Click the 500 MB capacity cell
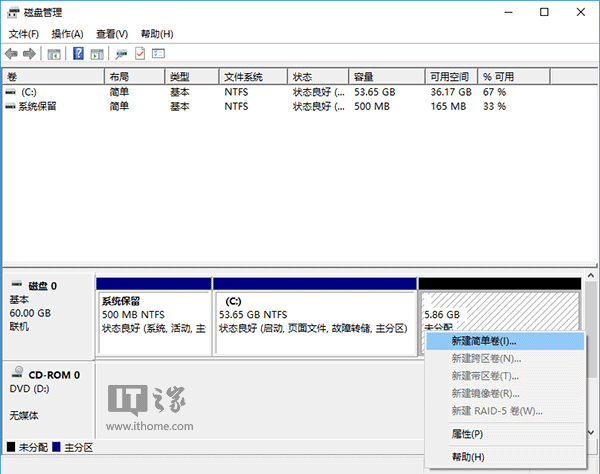600x474 pixels. [372, 106]
